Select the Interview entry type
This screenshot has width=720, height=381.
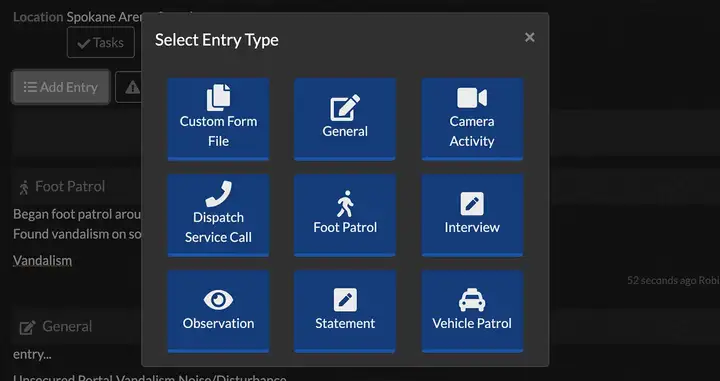coord(472,215)
